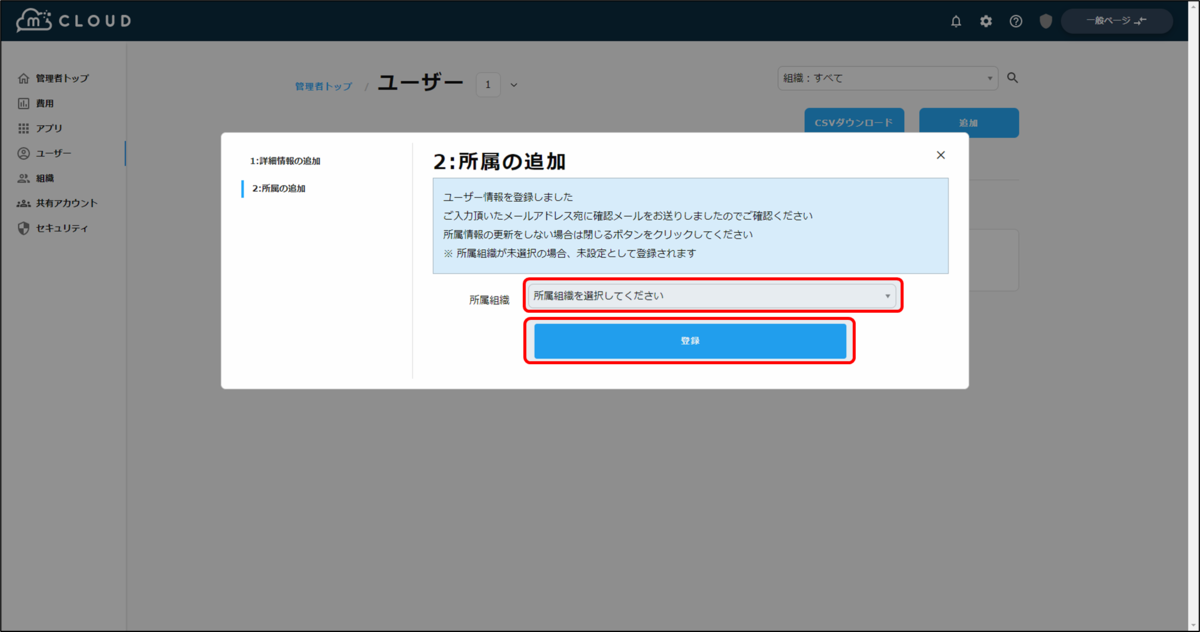Open the 所属組織 selection dropdown
Image resolution: width=1200 pixels, height=632 pixels.
tap(712, 296)
